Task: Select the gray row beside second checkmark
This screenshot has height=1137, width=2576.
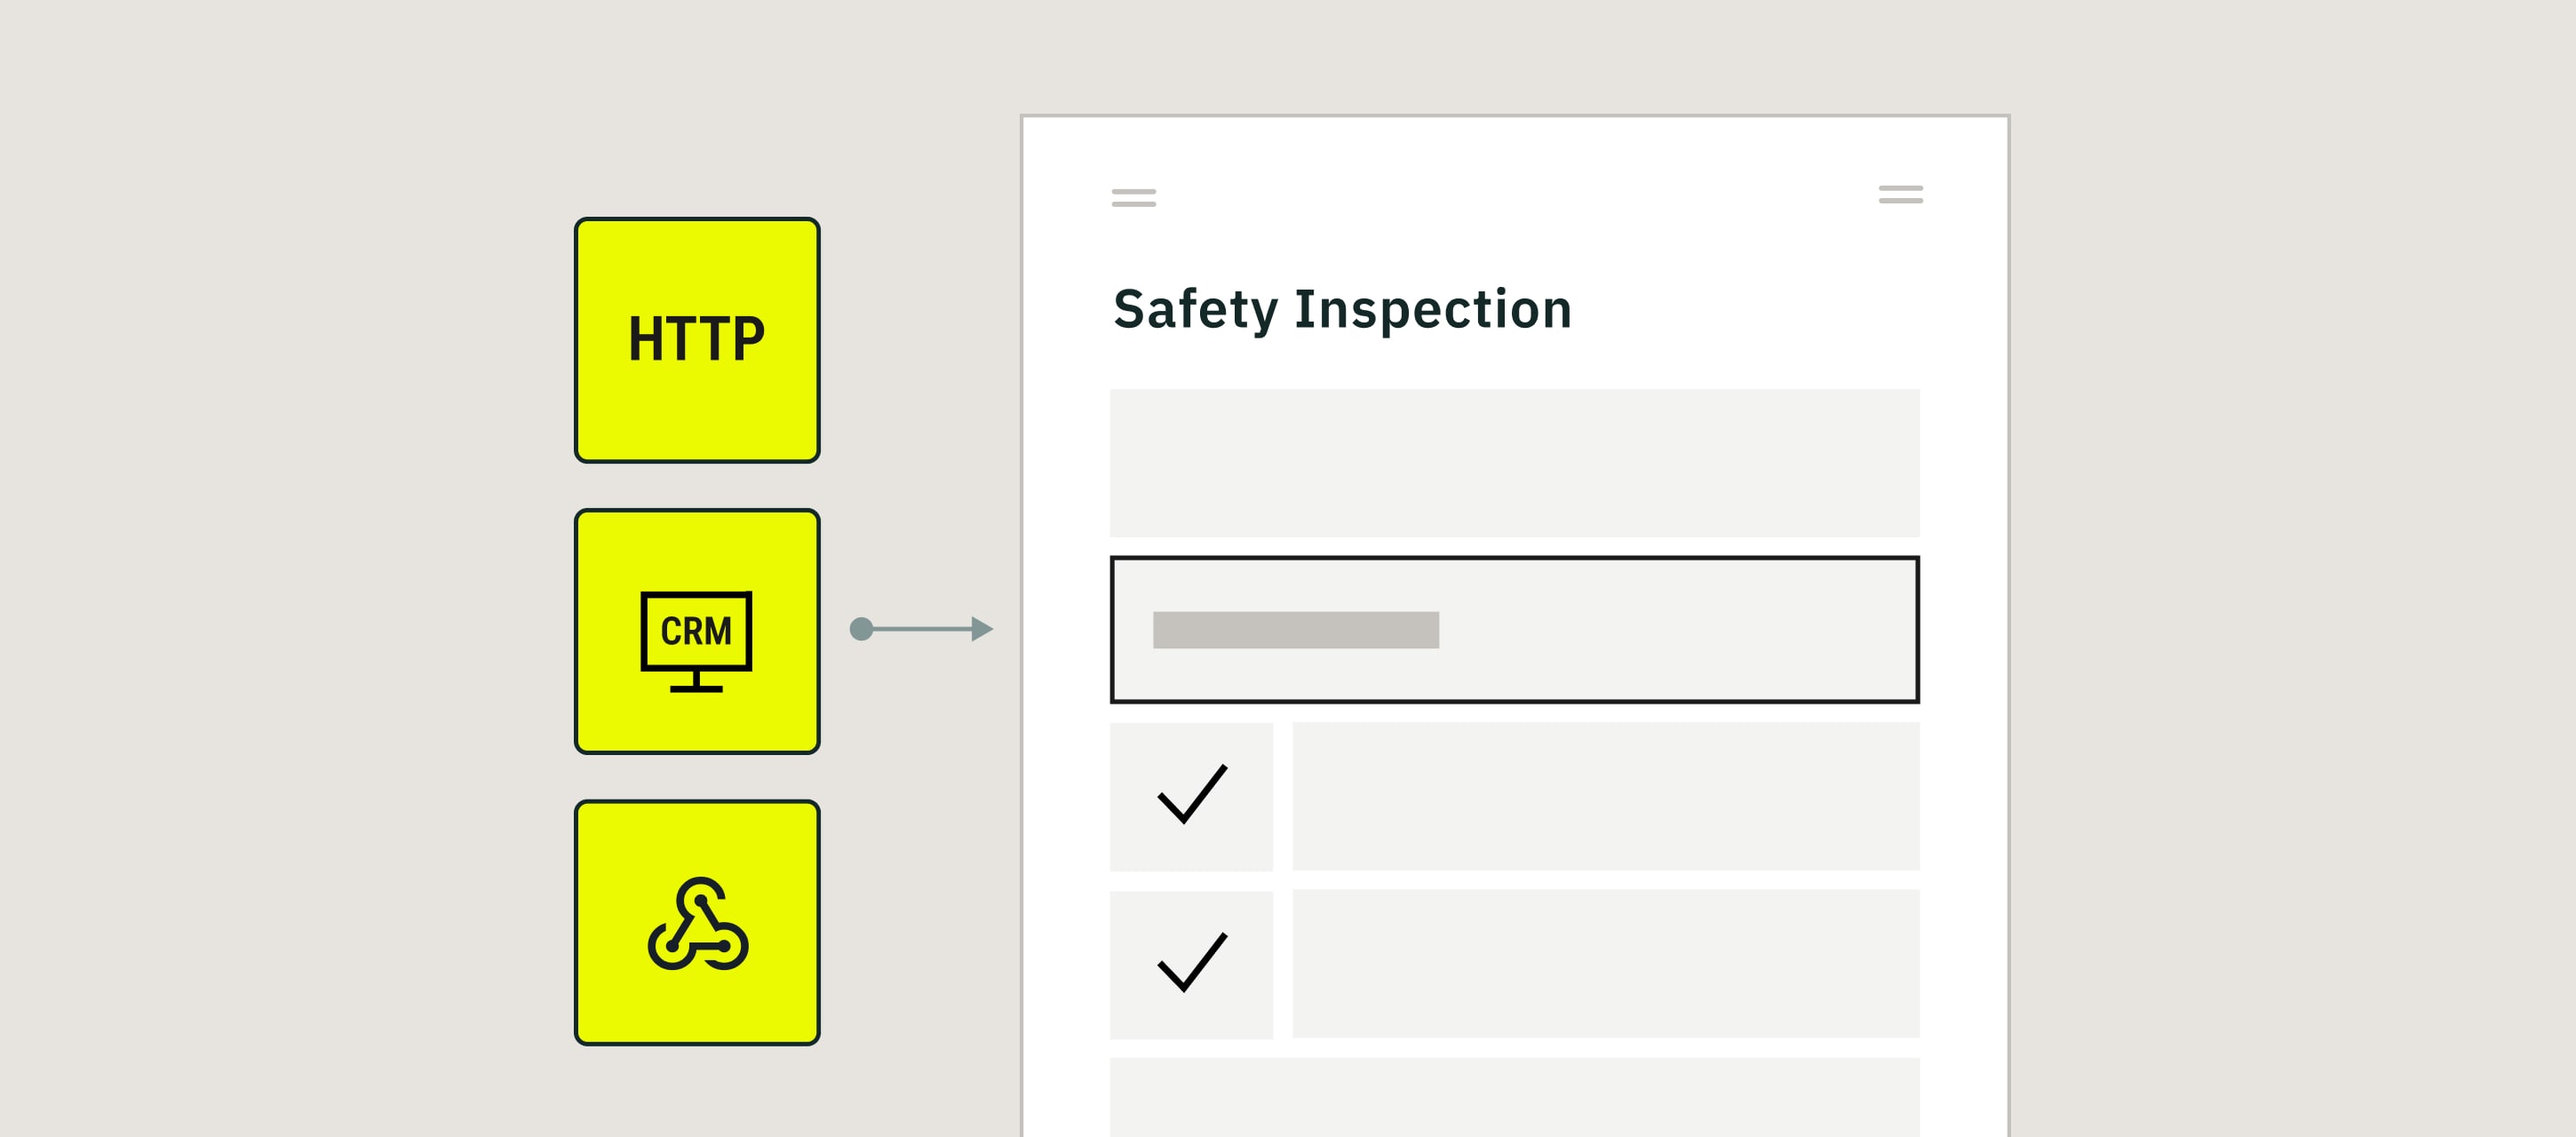Action: tap(1606, 964)
